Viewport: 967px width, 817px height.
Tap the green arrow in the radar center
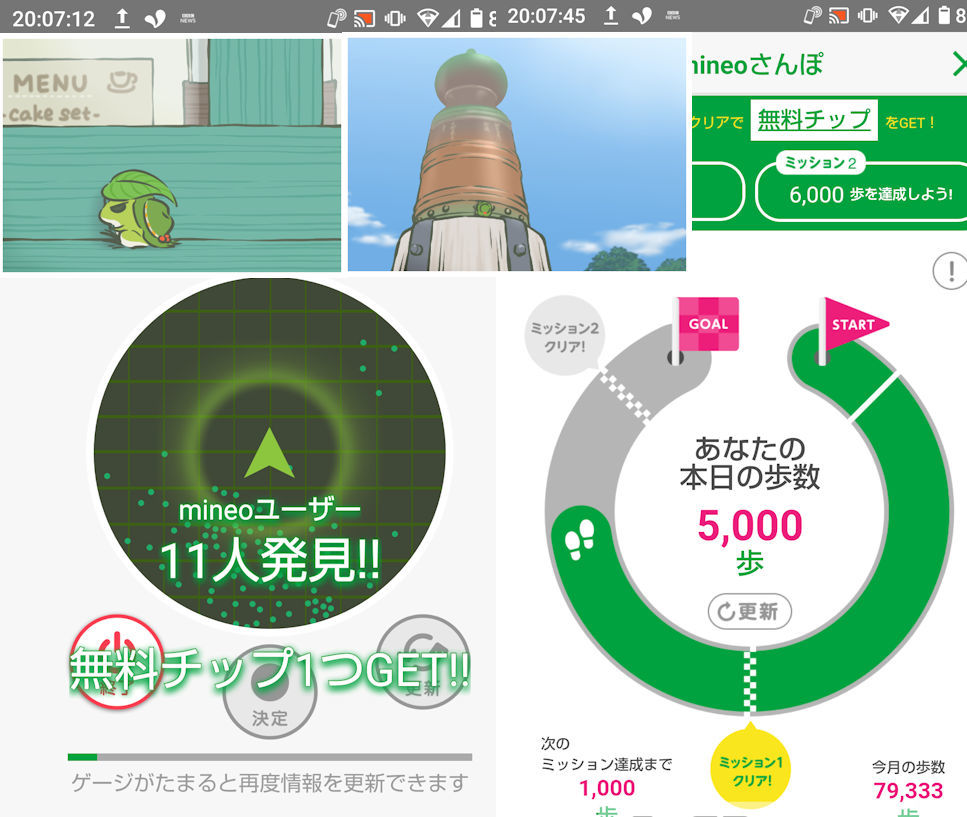[x=269, y=453]
